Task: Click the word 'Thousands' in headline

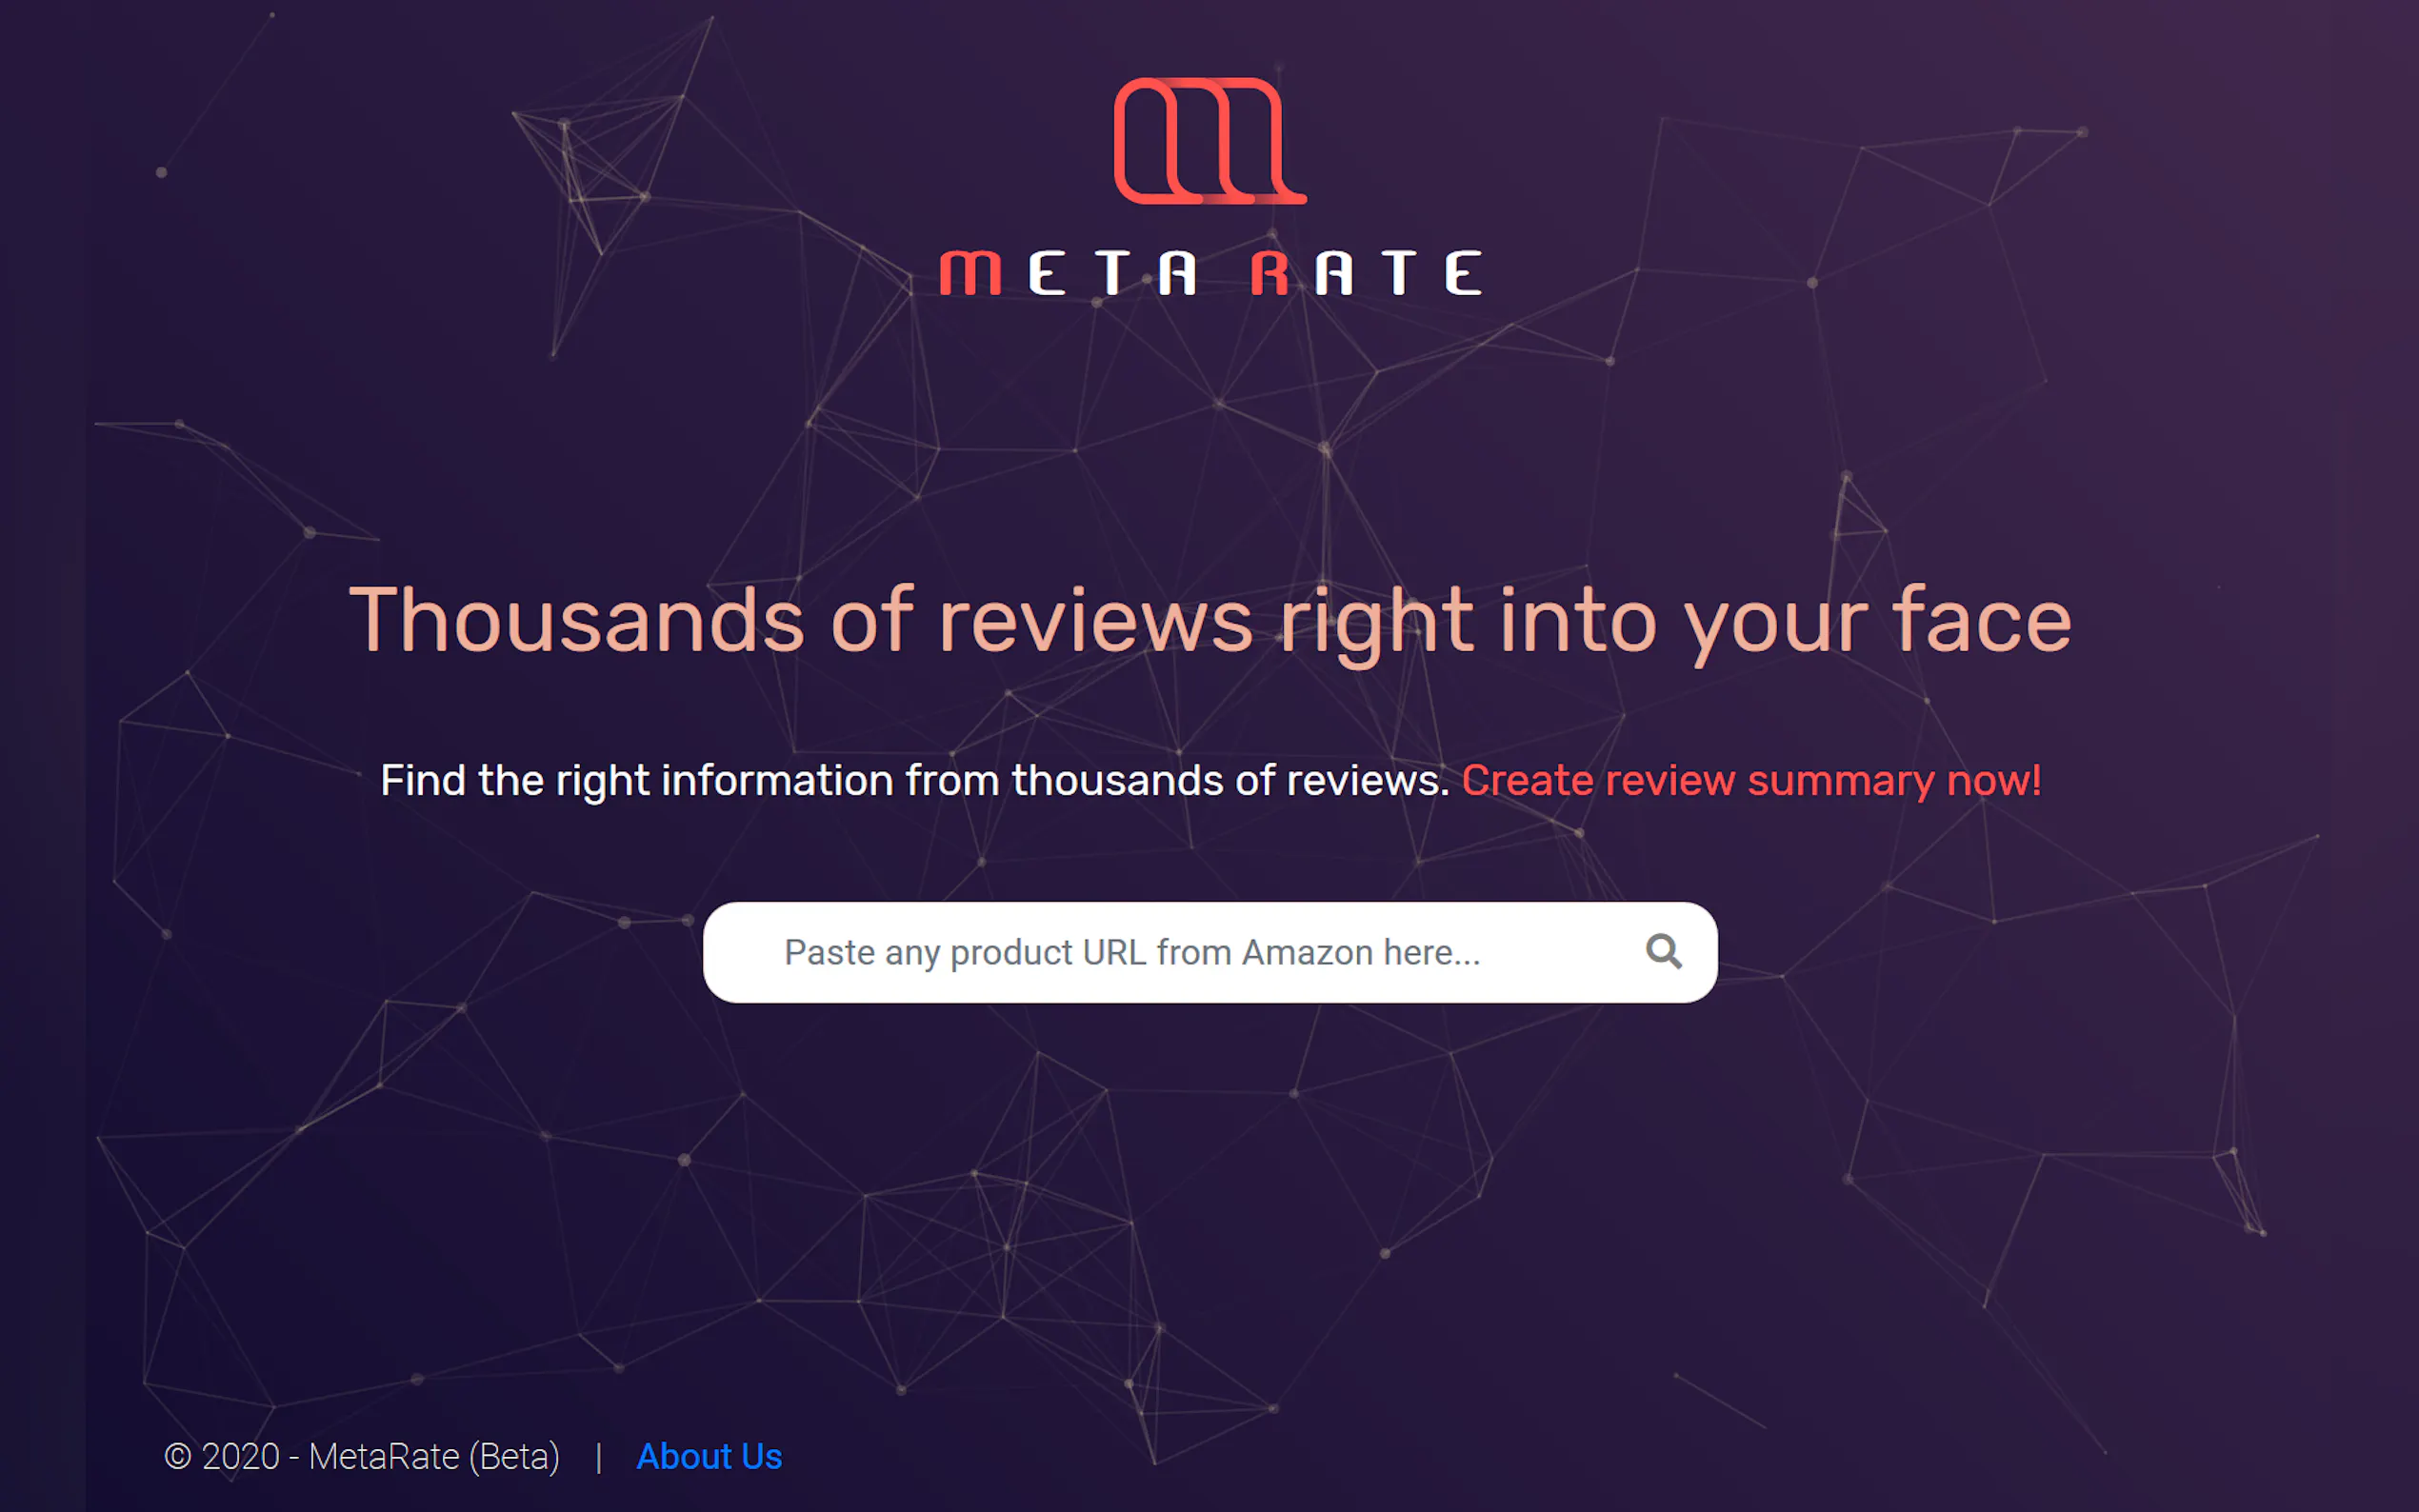Action: 576,621
